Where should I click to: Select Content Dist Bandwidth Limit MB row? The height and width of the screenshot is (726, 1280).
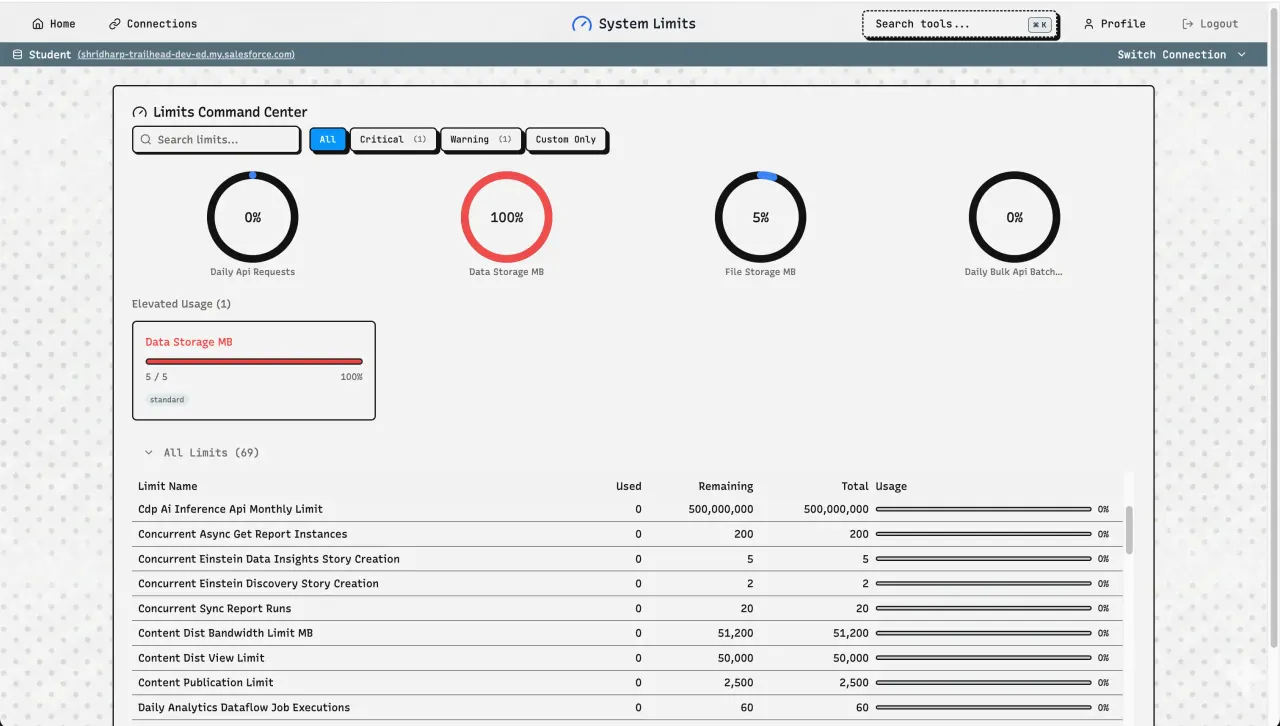[x=627, y=633]
